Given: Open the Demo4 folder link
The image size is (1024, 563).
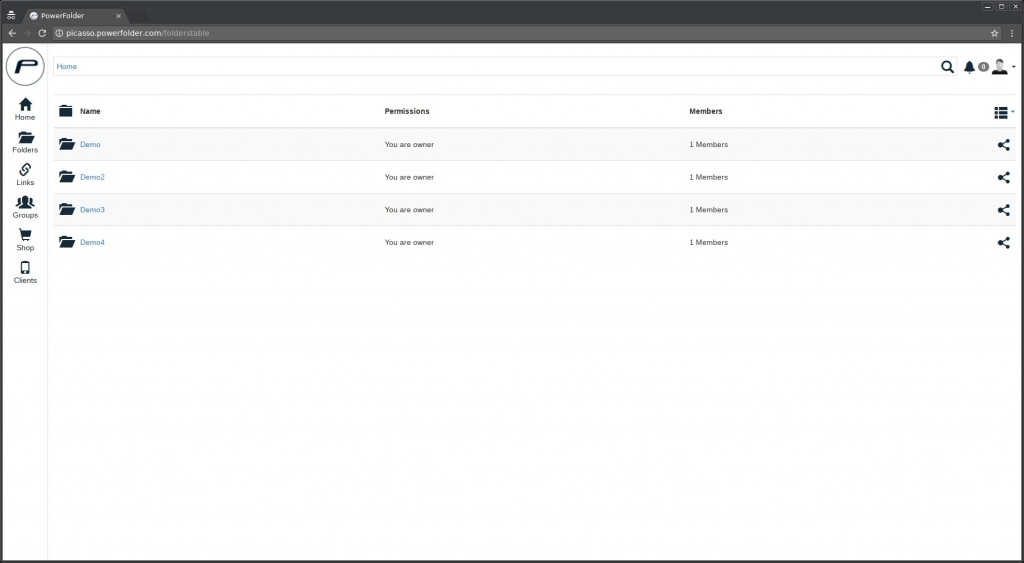Looking at the screenshot, I should tap(92, 243).
